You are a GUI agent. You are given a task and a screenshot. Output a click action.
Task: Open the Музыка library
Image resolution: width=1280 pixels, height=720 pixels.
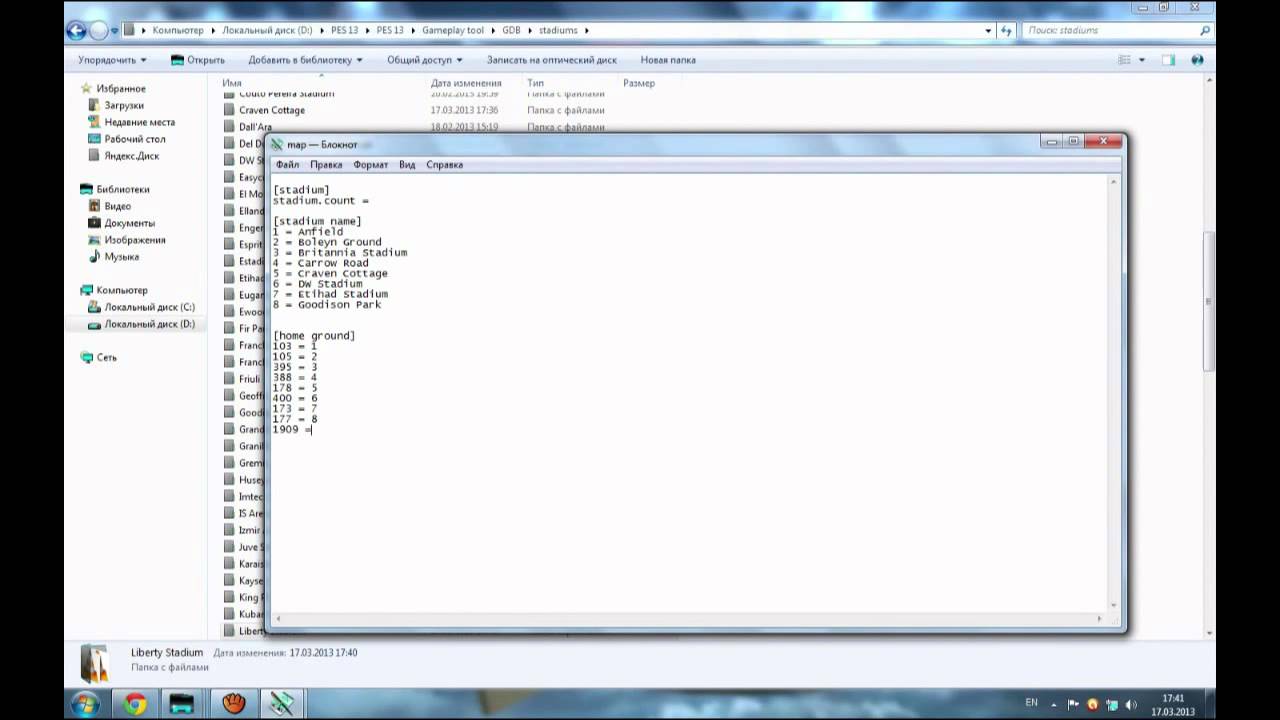121,257
